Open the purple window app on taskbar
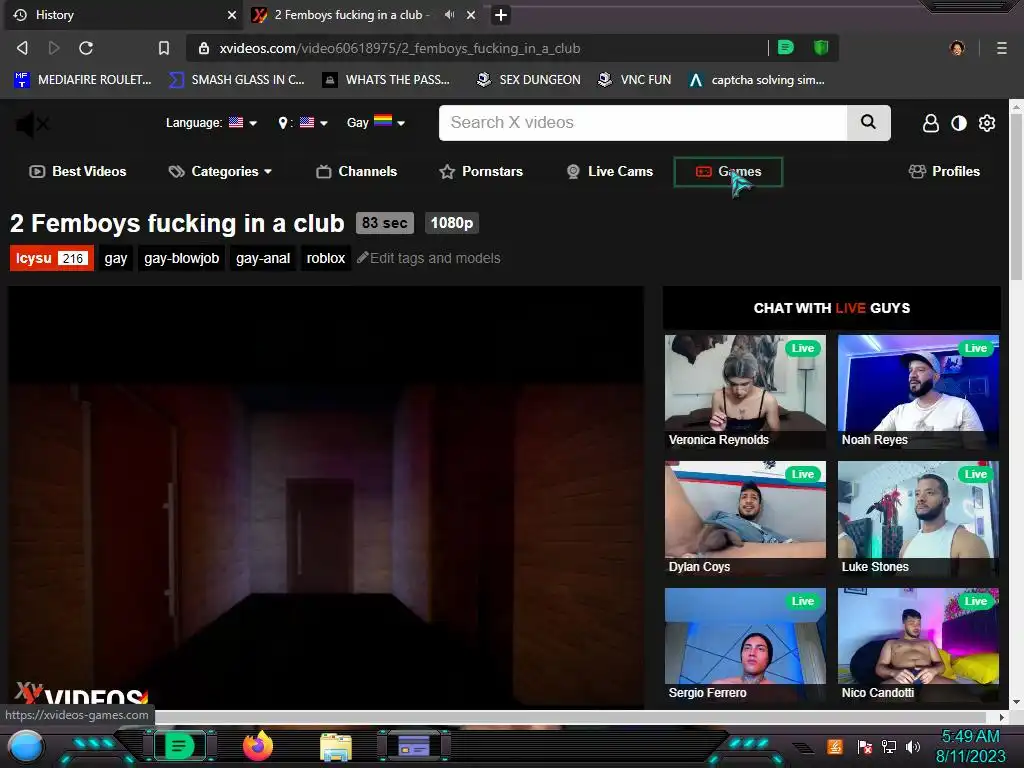Image resolution: width=1024 pixels, height=768 pixels. point(414,746)
